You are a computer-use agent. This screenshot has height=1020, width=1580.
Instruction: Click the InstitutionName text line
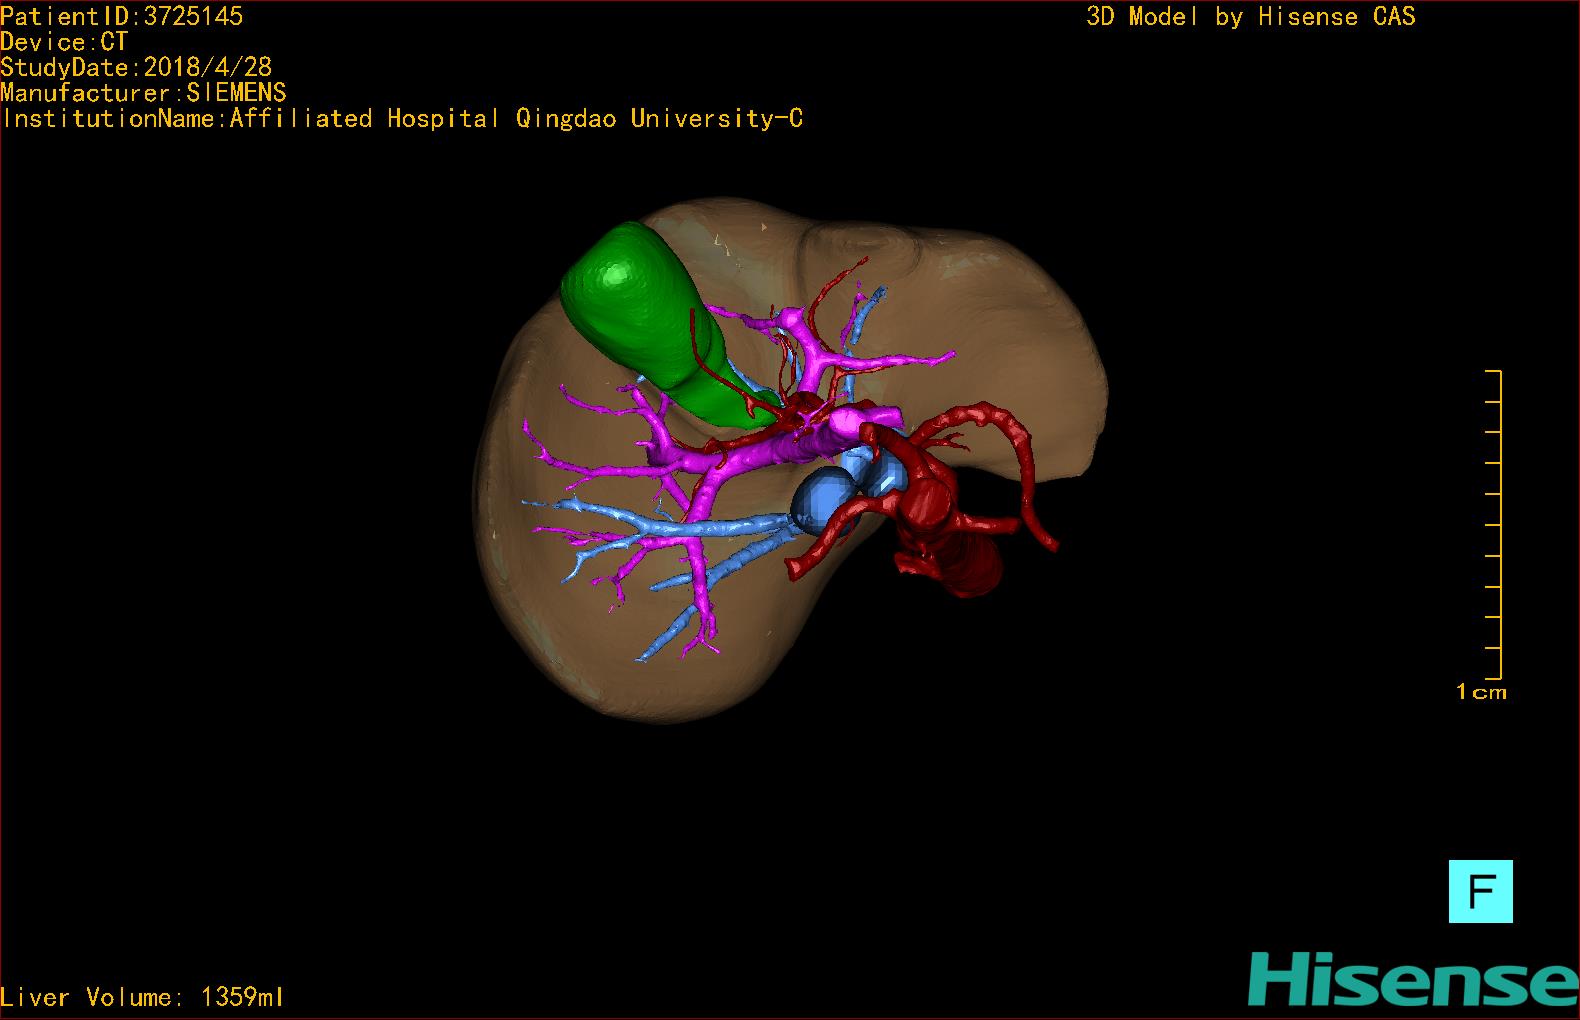click(x=402, y=119)
